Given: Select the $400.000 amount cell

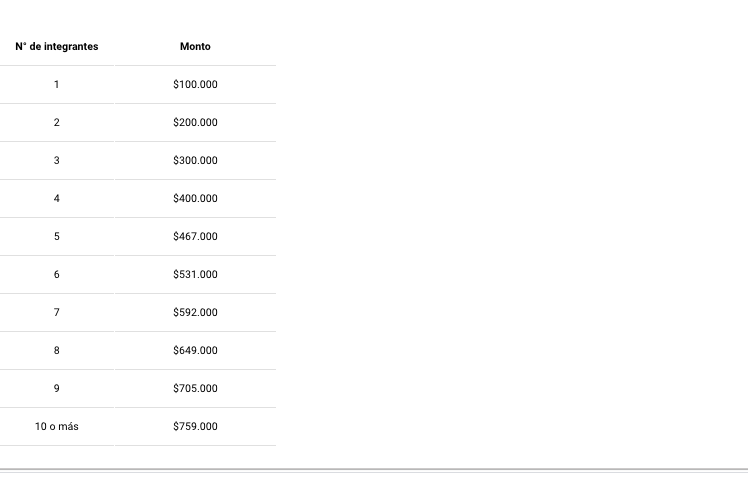Looking at the screenshot, I should point(195,198).
